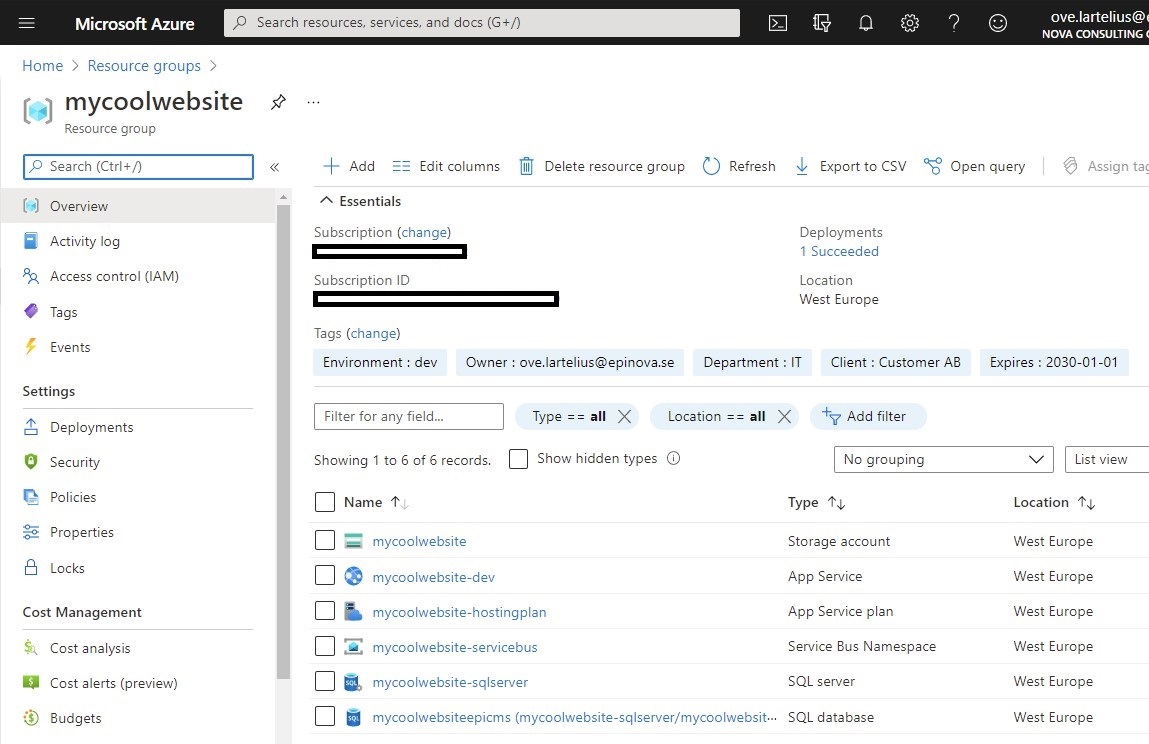
Task: Click the help question mark icon
Action: (954, 22)
